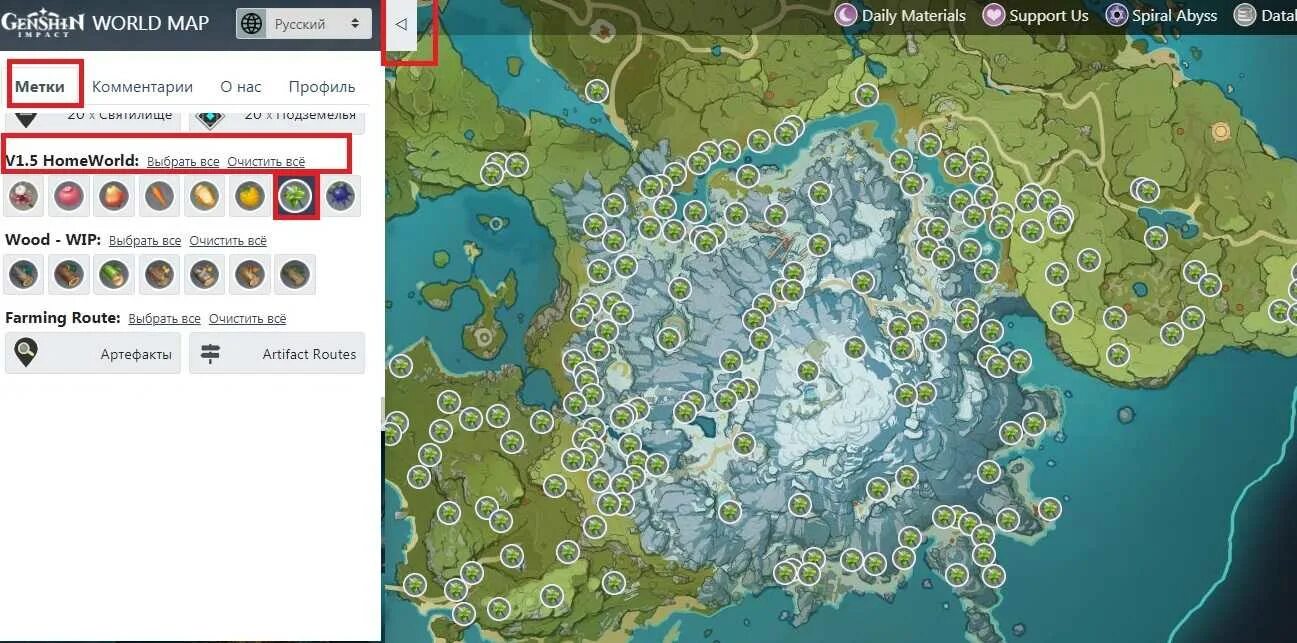
Task: Open Daily Materials in the top bar
Action: [901, 15]
